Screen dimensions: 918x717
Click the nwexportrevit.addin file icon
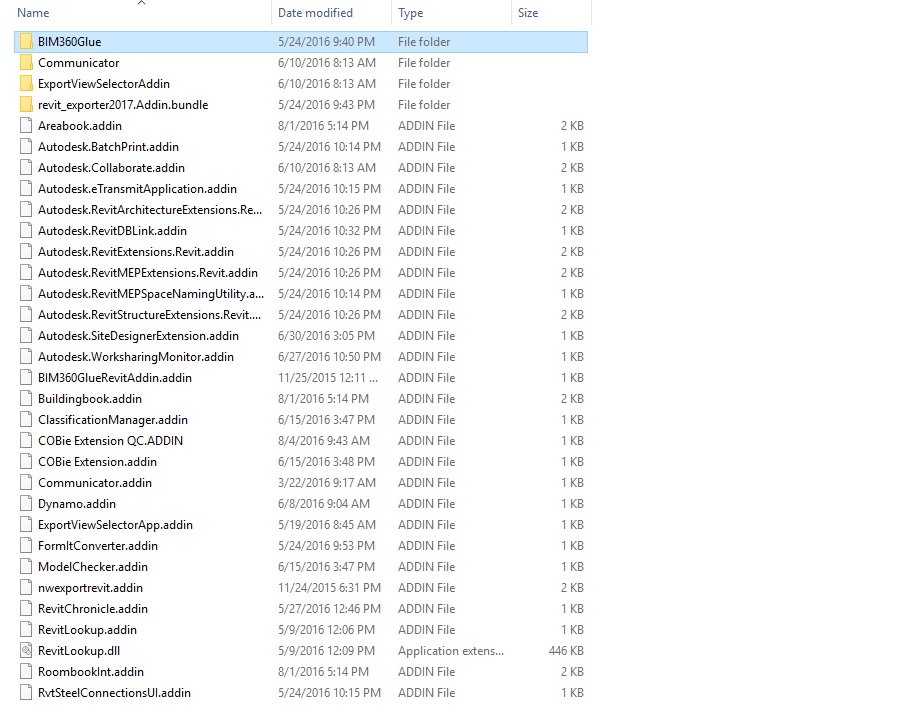(26, 588)
